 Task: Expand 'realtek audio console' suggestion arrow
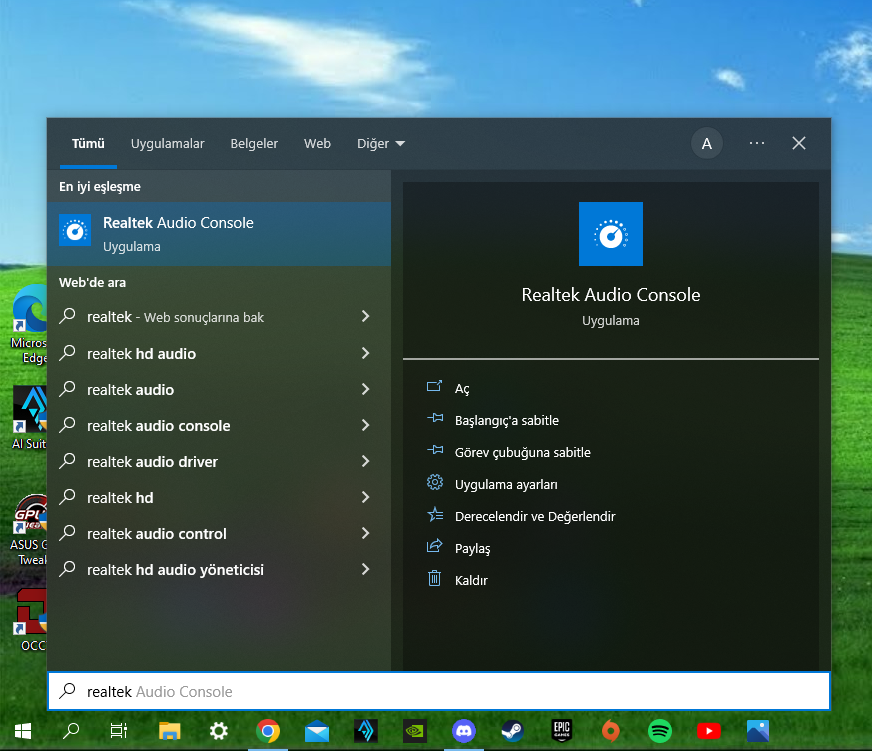pyautogui.click(x=365, y=426)
